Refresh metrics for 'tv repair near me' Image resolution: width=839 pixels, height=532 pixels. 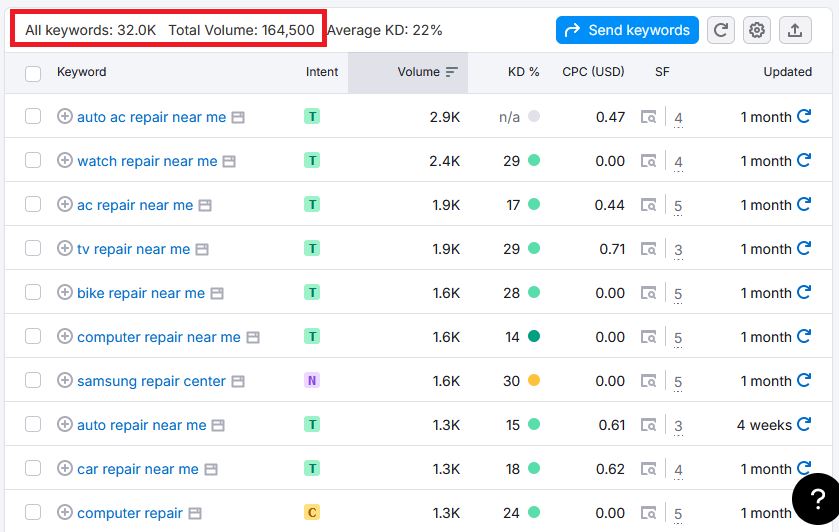[803, 249]
